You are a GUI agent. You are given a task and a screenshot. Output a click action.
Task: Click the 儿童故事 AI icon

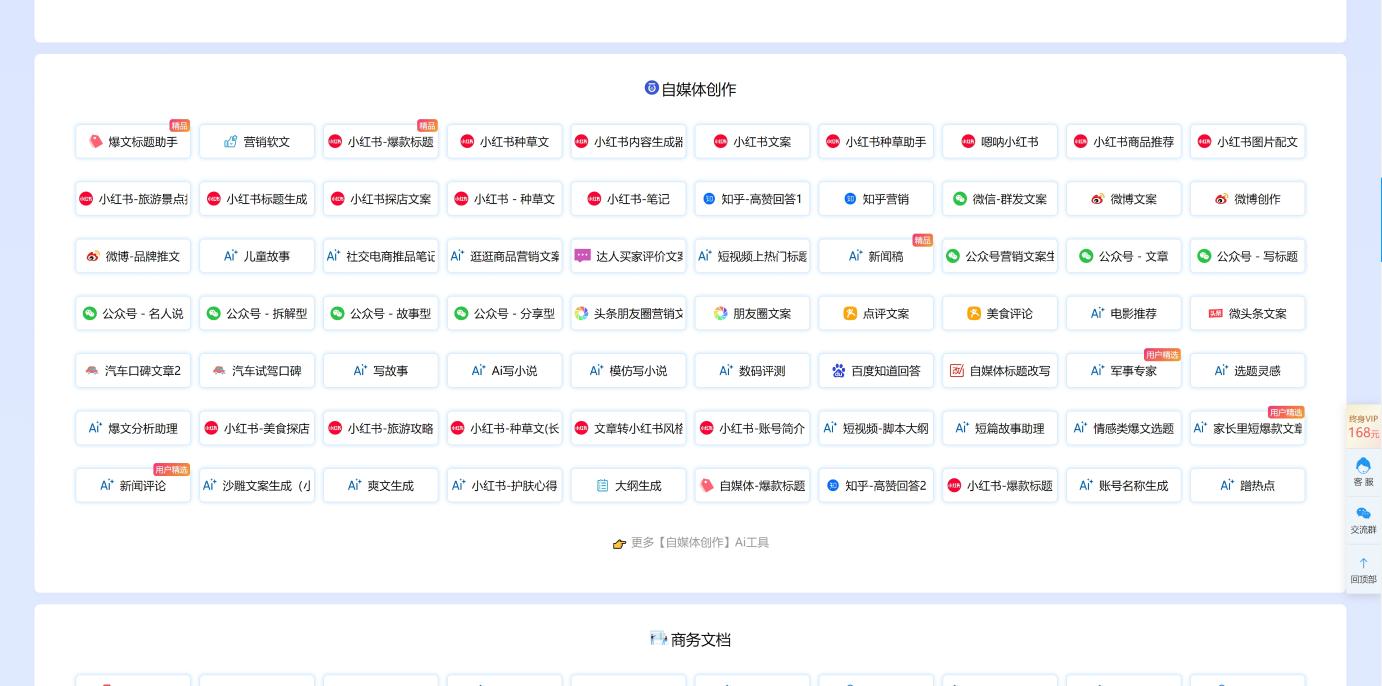click(x=231, y=256)
